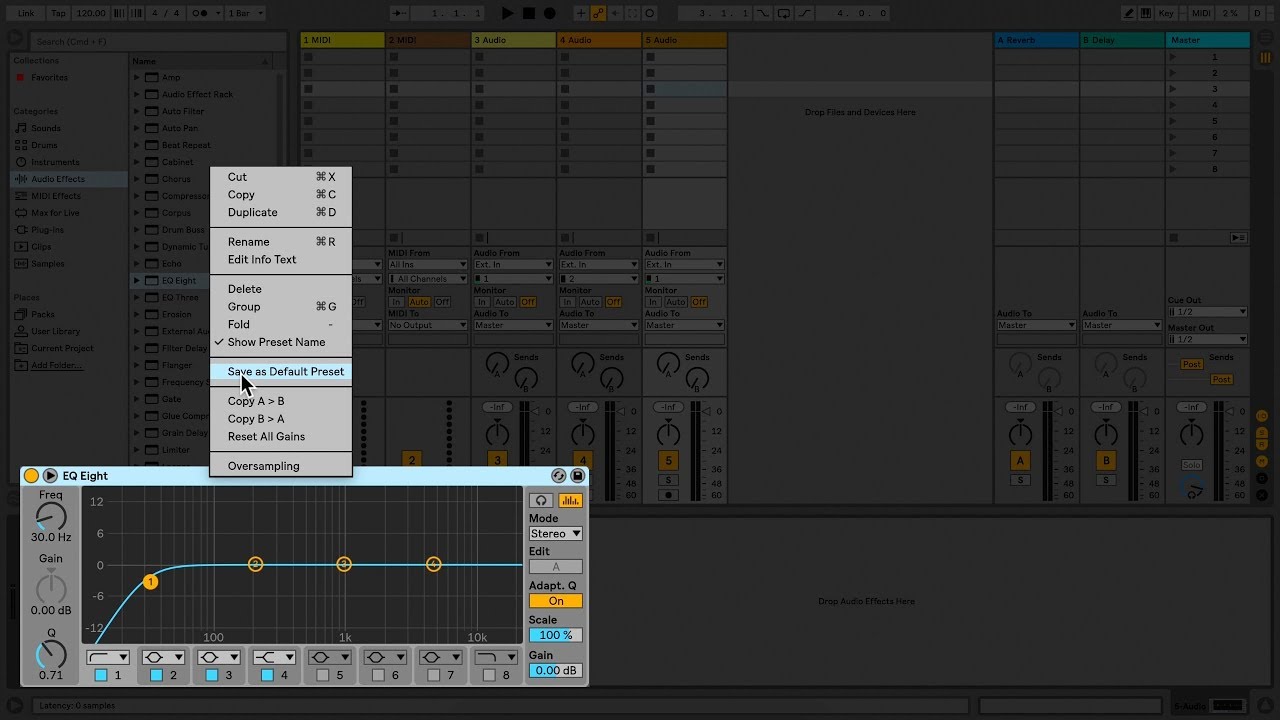The width and height of the screenshot is (1280, 720).
Task: Select Cut from the context menu
Action: [281, 177]
